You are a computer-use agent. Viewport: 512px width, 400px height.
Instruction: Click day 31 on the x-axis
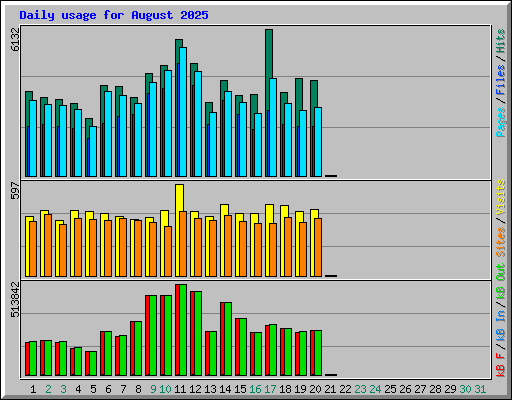click(x=480, y=389)
